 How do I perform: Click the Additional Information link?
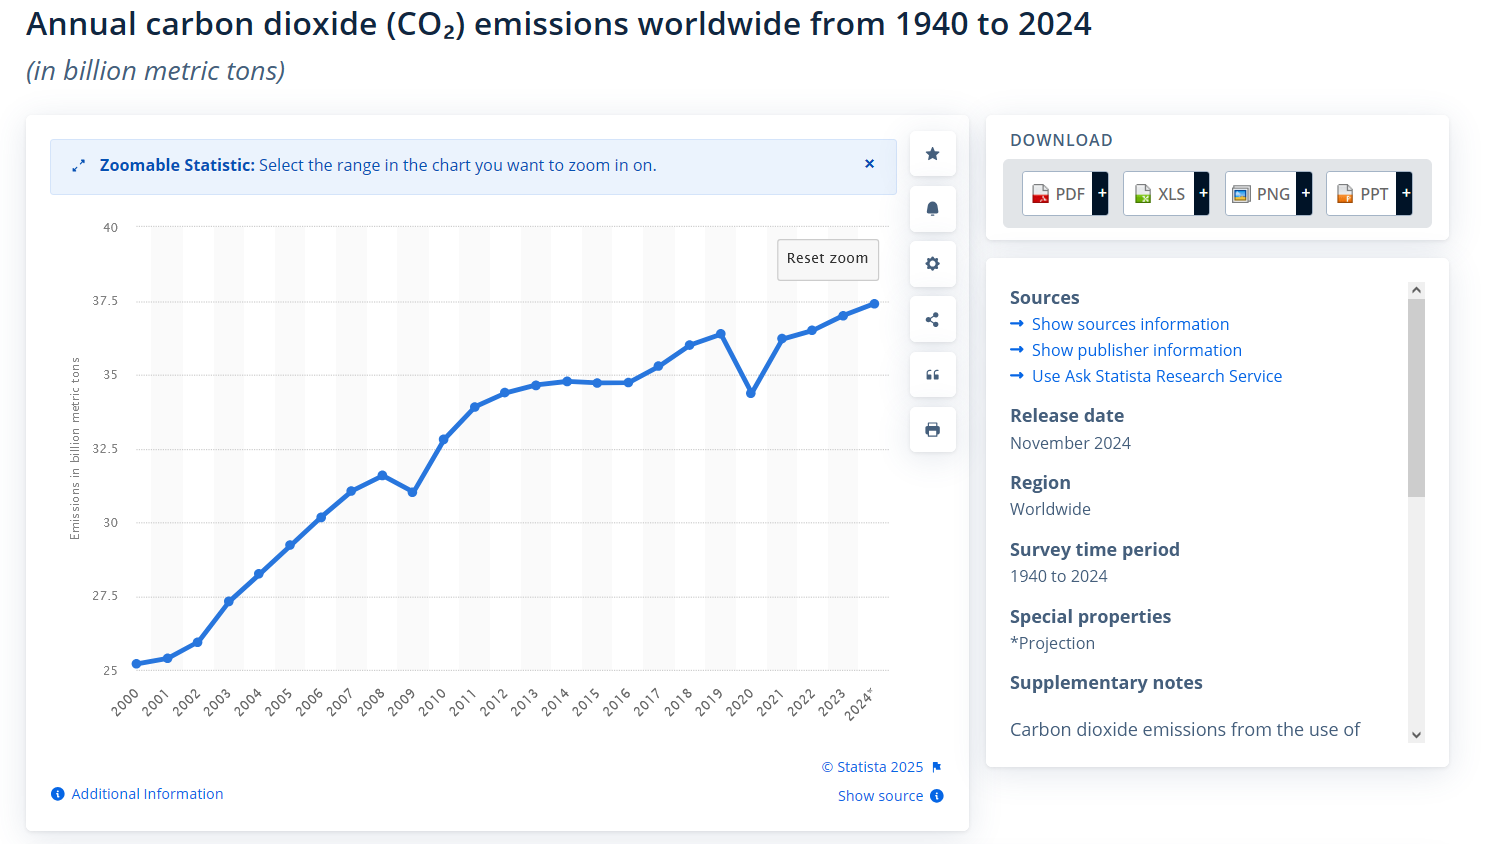(147, 794)
